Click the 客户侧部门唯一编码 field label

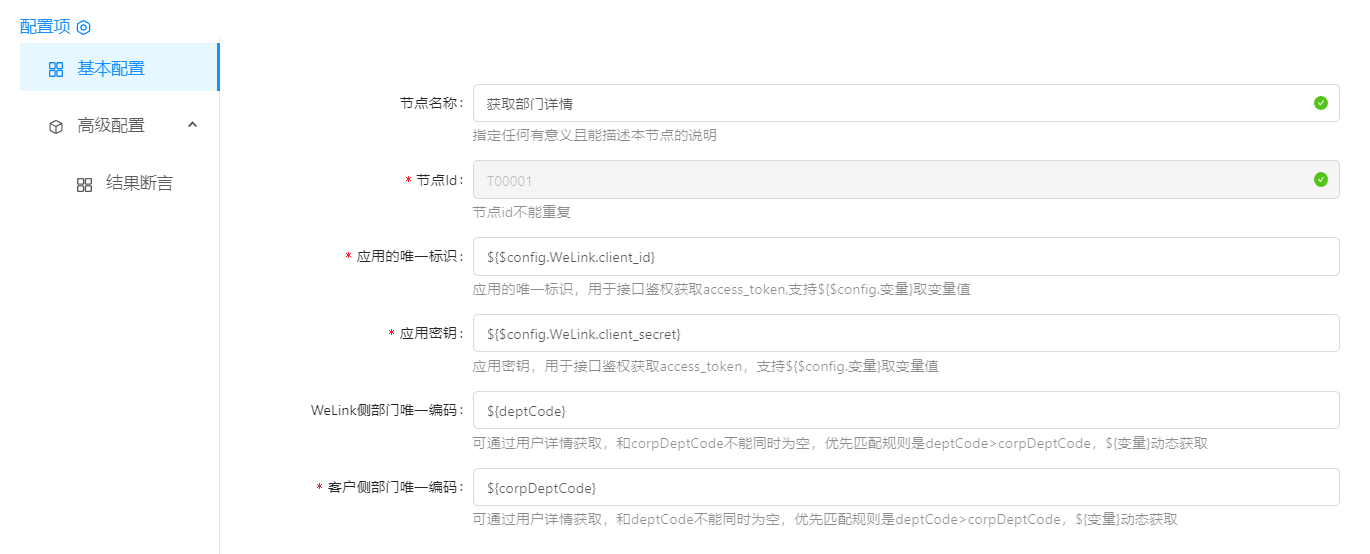pyautogui.click(x=395, y=488)
